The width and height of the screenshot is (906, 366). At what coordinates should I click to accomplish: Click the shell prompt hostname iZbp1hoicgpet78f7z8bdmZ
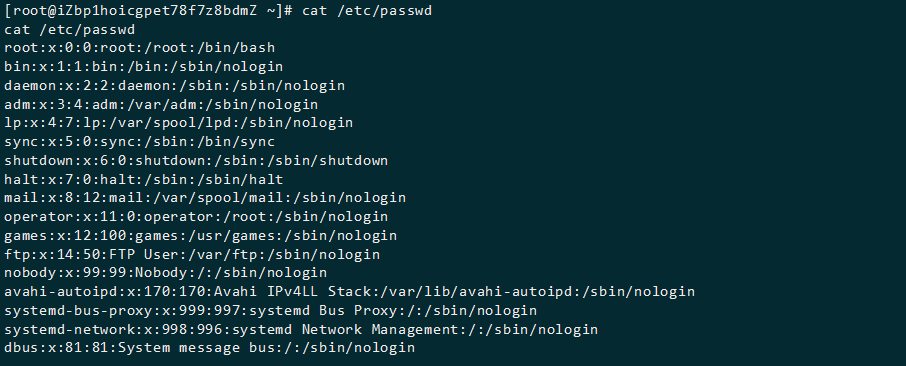(153, 11)
